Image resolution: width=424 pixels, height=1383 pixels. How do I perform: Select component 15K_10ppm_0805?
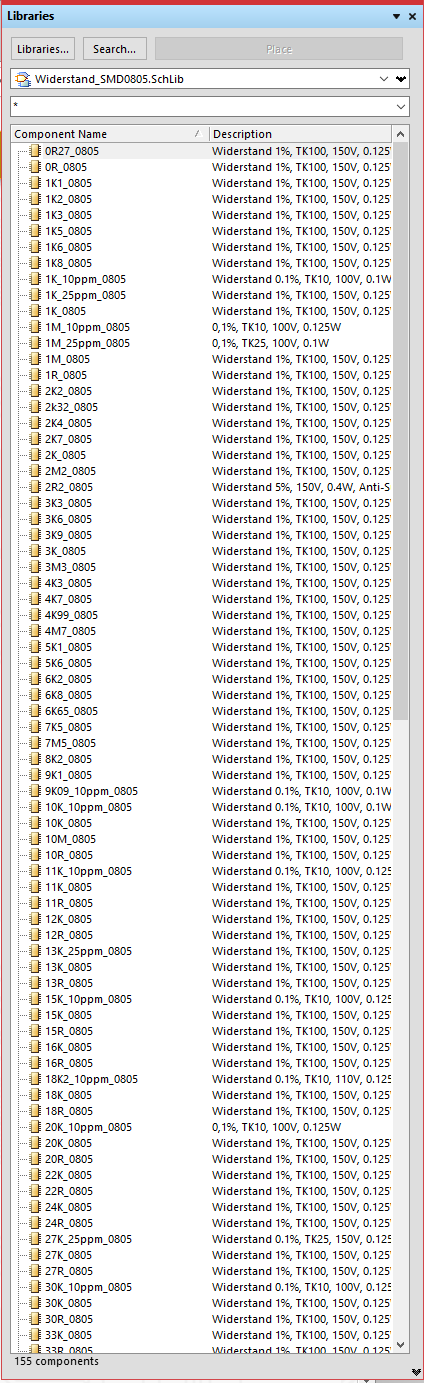click(88, 999)
